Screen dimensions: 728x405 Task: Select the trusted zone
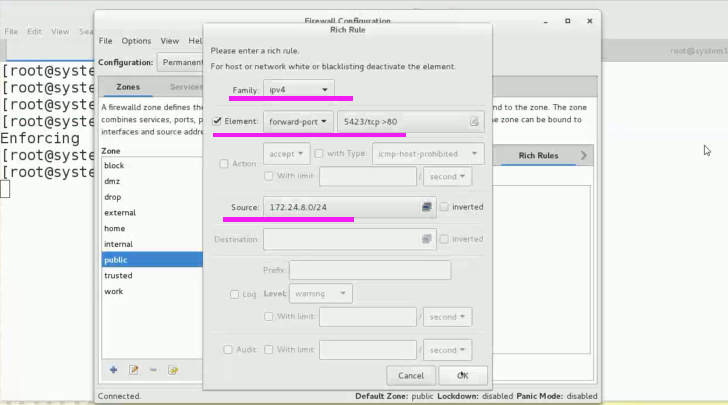coord(152,275)
